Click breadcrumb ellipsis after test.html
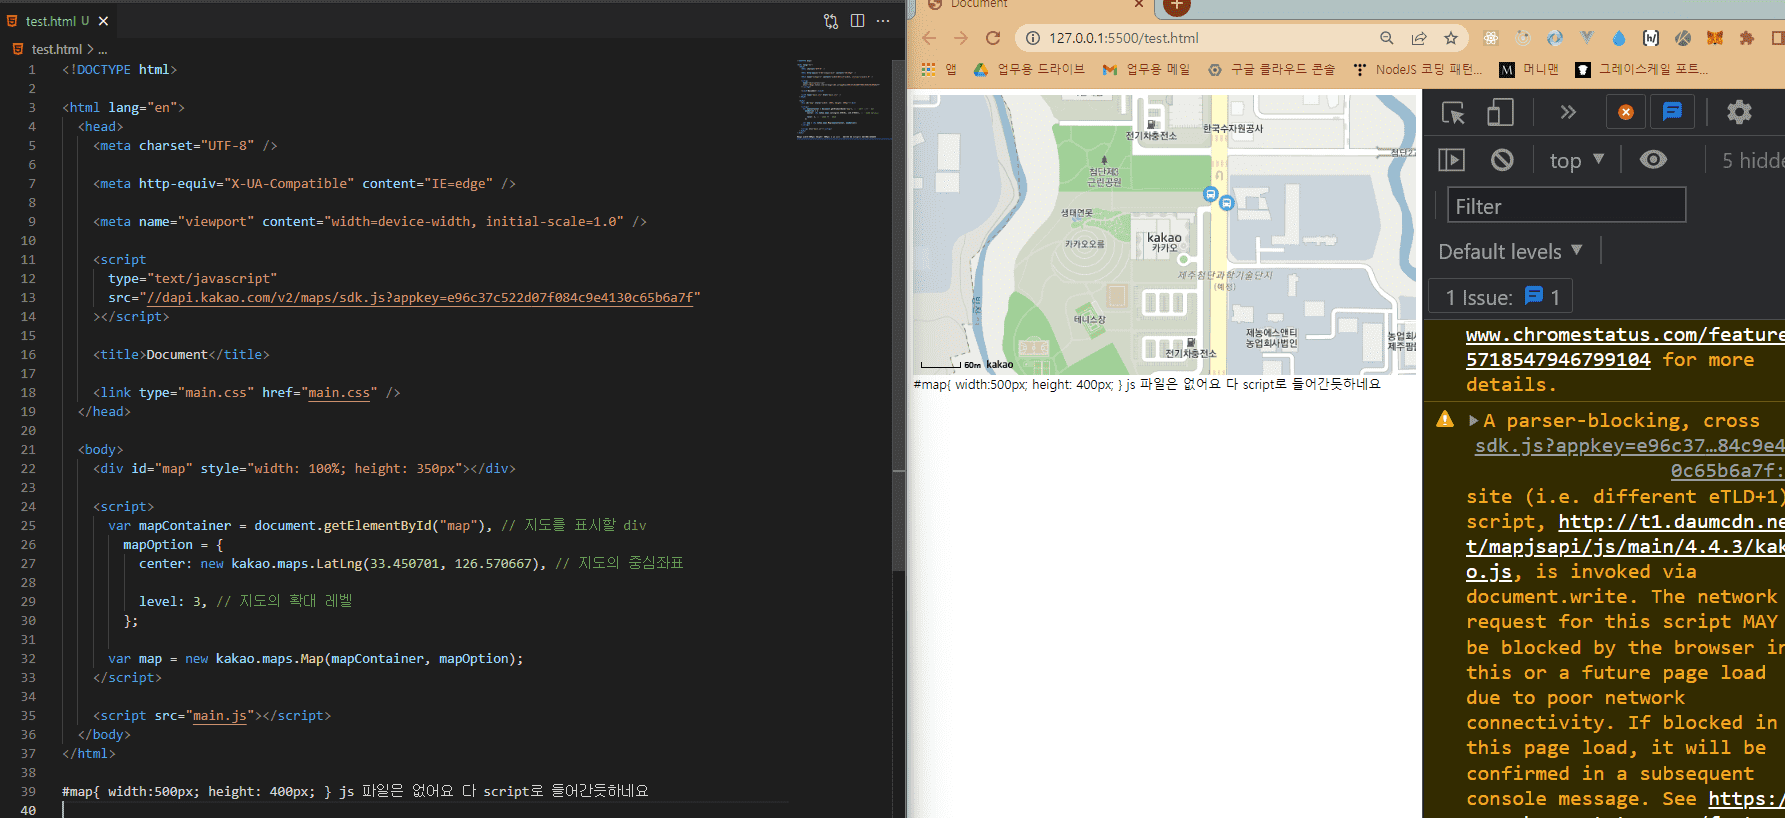 click(x=102, y=49)
